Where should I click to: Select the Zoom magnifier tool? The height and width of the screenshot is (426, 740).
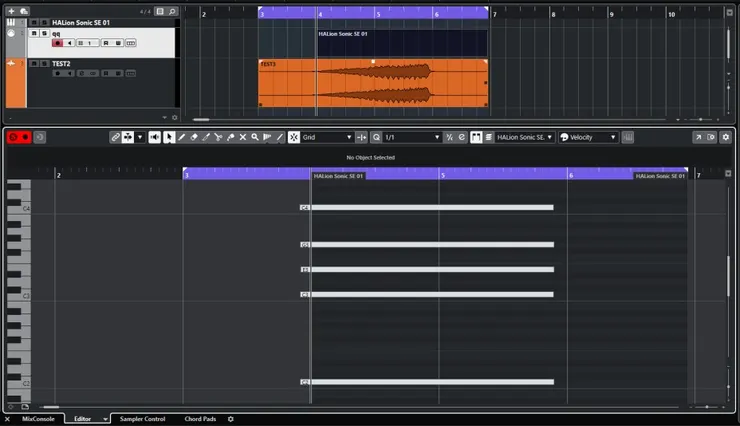(x=255, y=137)
